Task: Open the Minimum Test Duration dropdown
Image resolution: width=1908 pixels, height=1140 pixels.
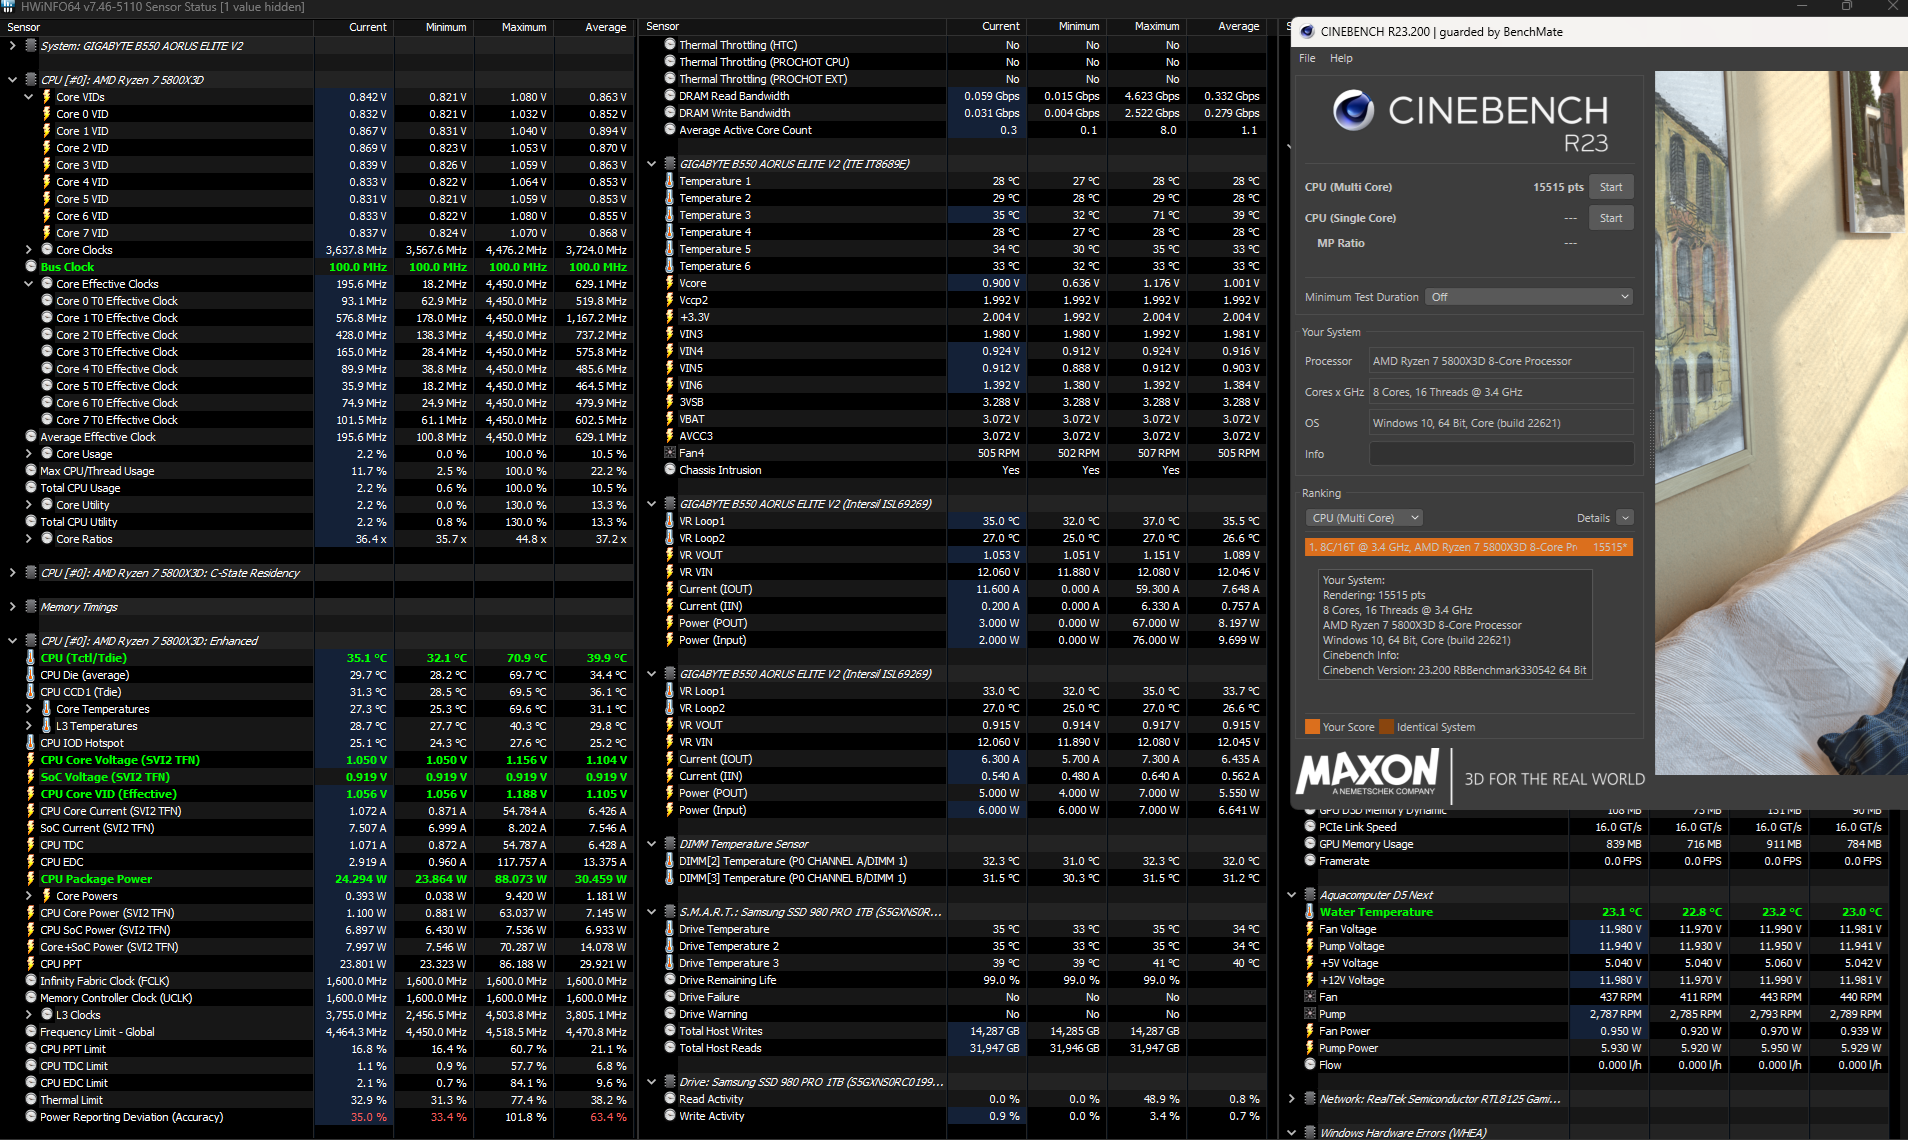Action: click(1529, 297)
